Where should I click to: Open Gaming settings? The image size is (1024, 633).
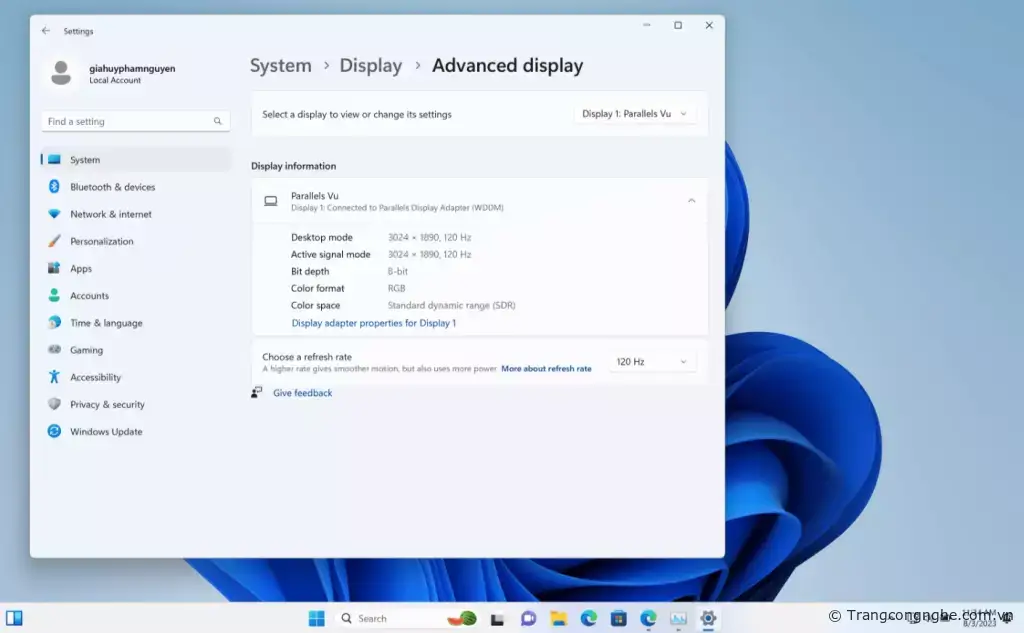coord(86,350)
